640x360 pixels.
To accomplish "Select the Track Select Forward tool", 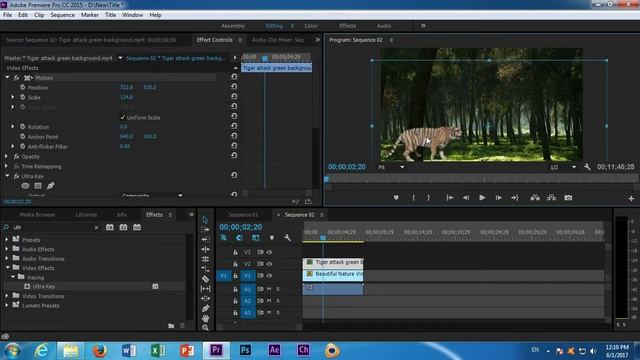I will click(x=205, y=229).
